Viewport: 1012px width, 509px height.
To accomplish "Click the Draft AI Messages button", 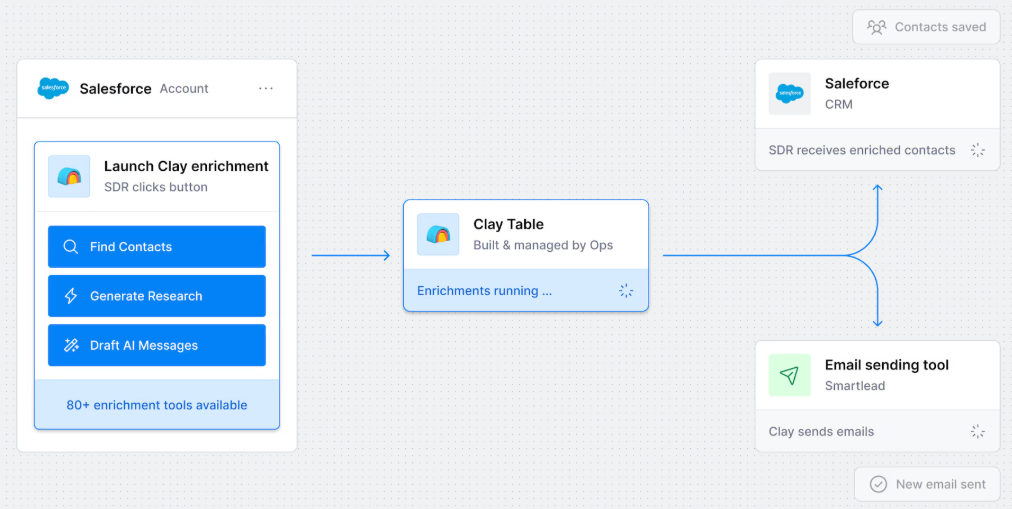I will (x=157, y=345).
